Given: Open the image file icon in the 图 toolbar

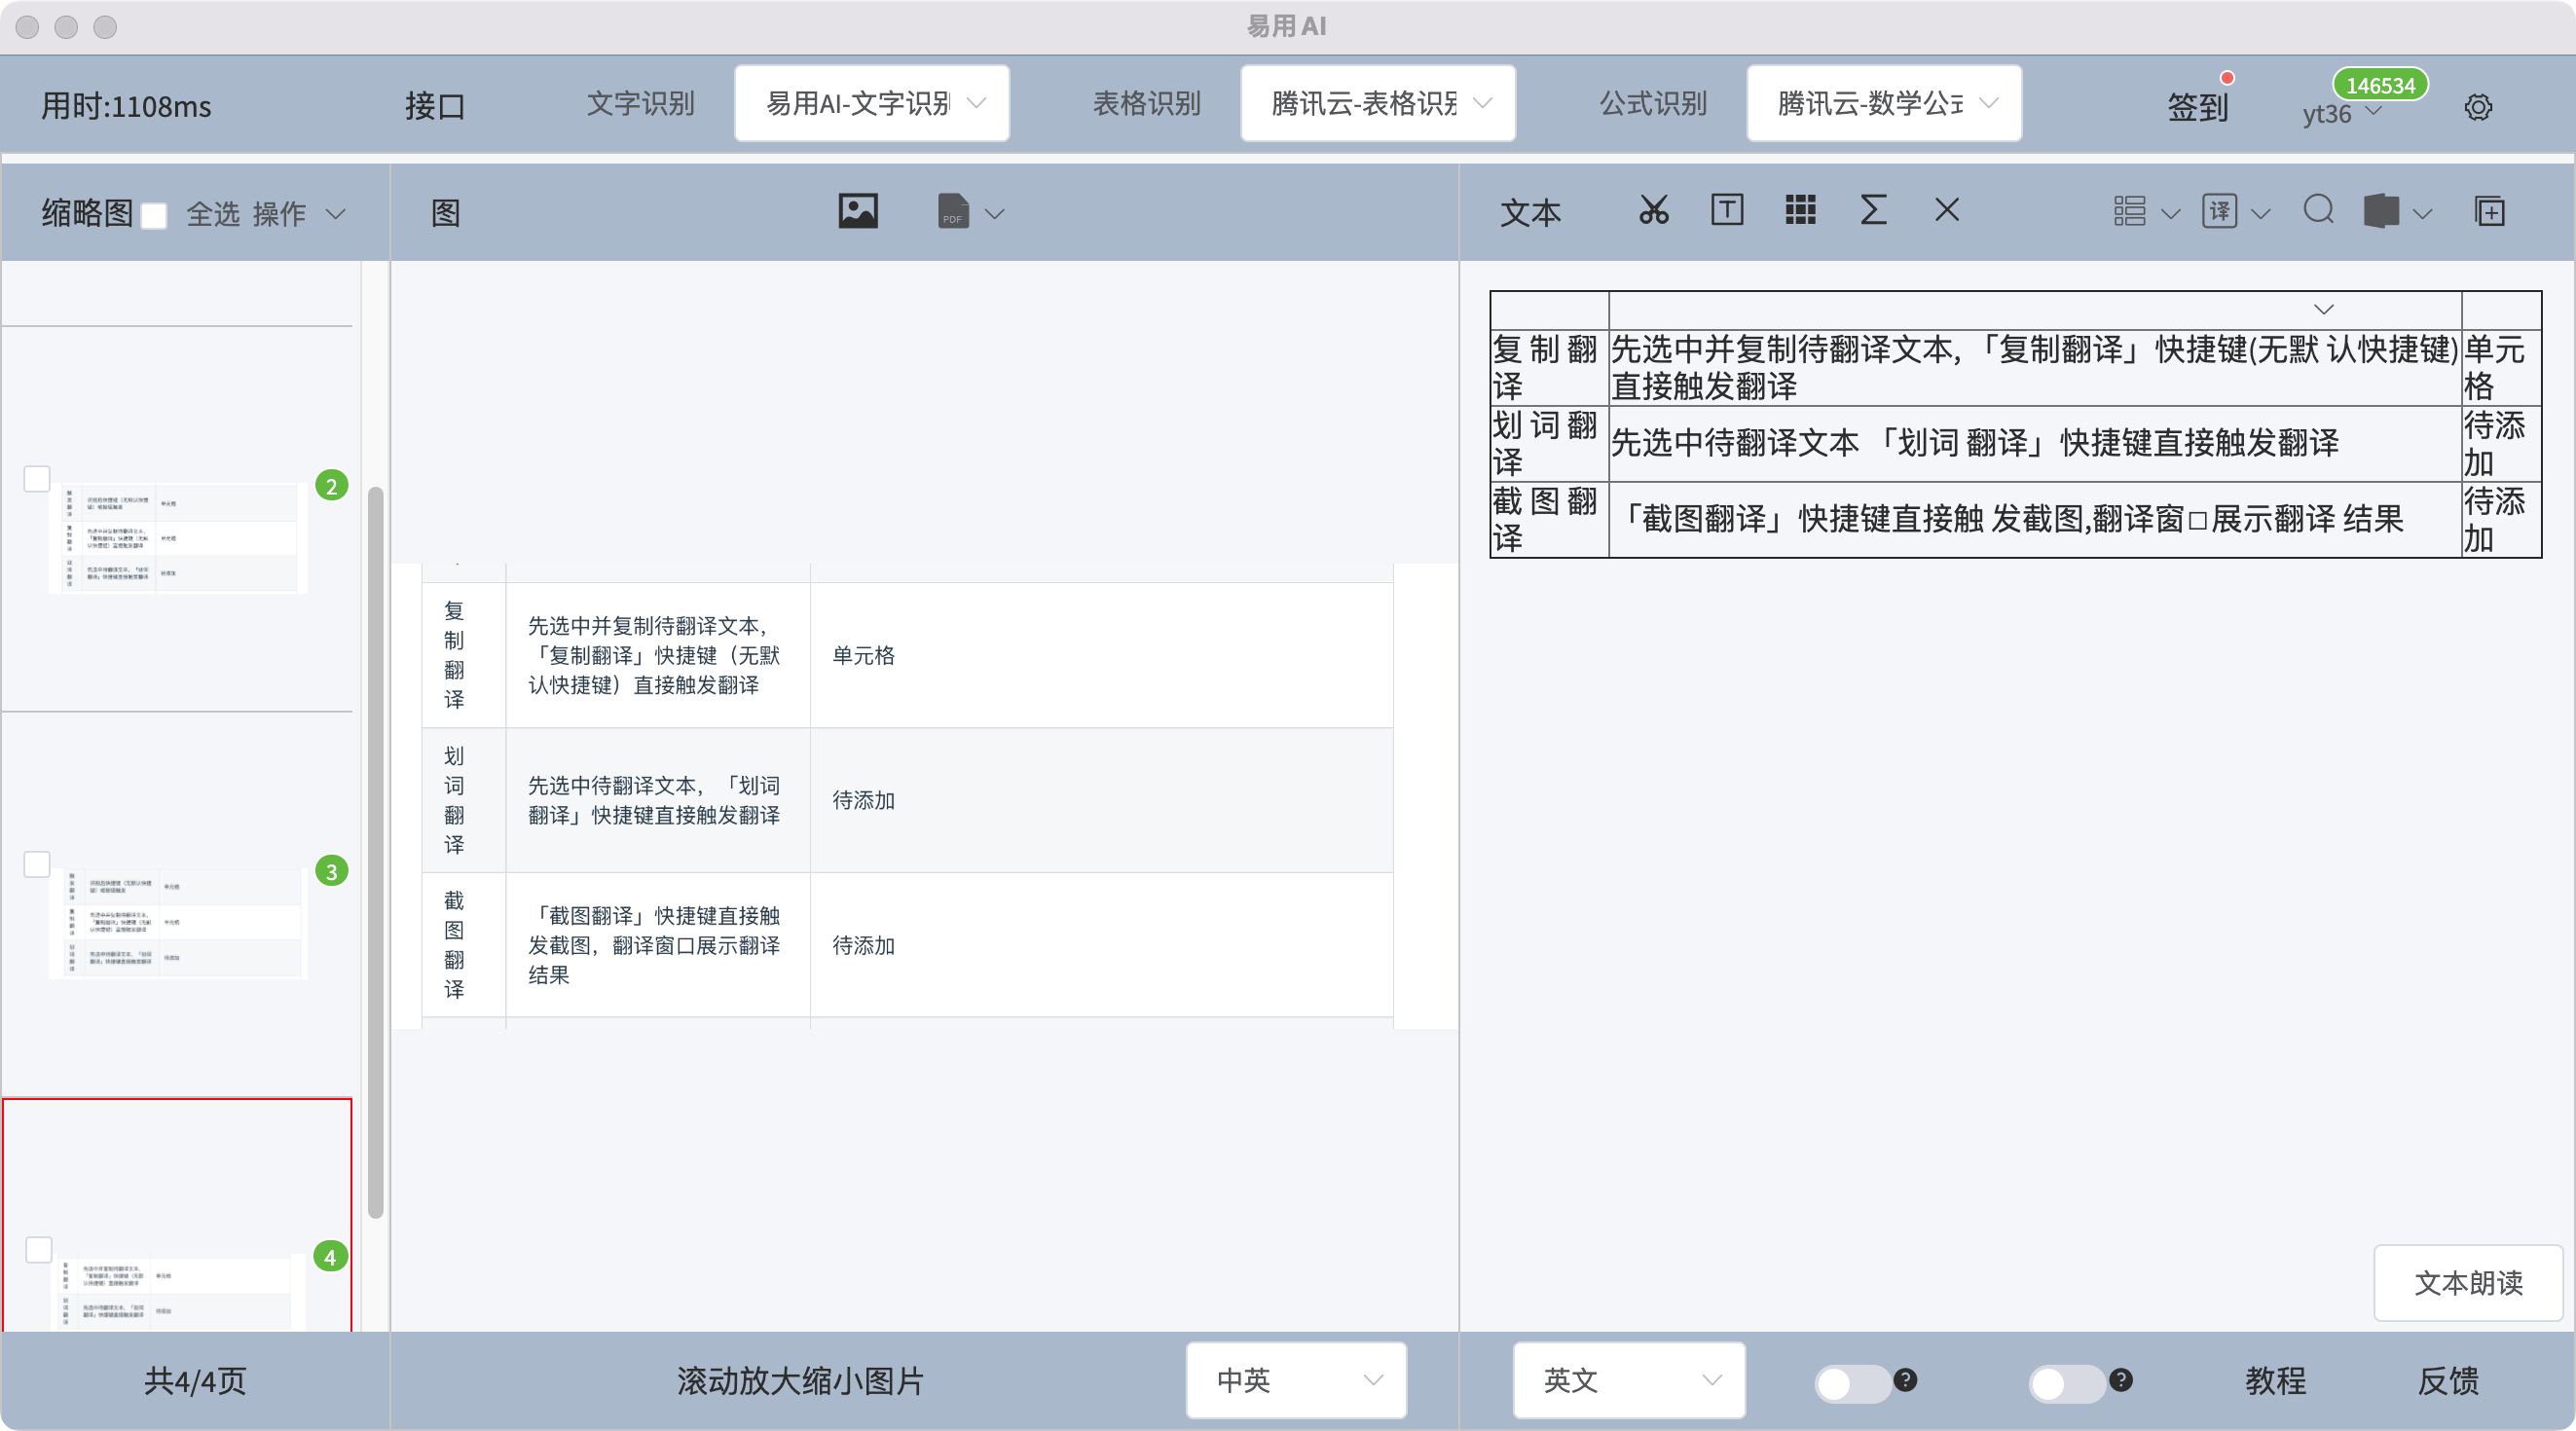Looking at the screenshot, I should pyautogui.click(x=858, y=211).
